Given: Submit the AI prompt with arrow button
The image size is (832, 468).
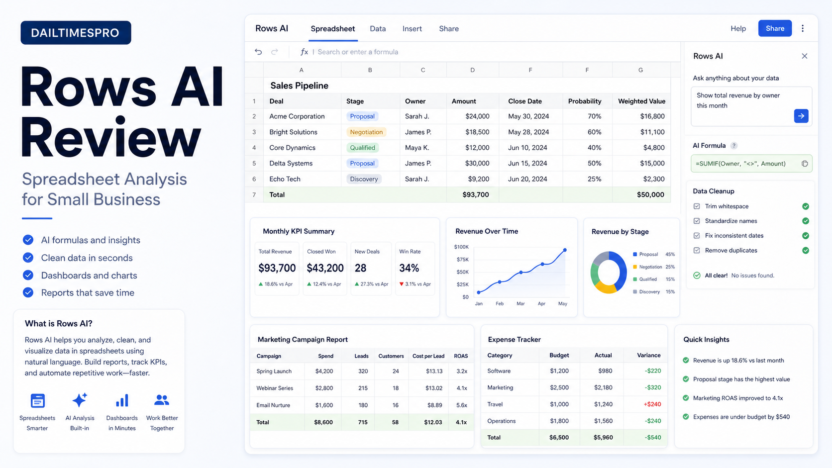Looking at the screenshot, I should [801, 116].
